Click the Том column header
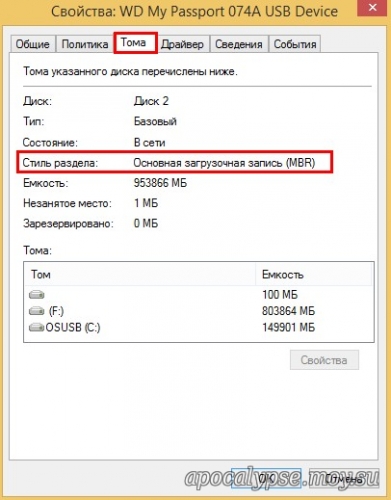Viewport: 391px width, 500px height. coord(140,274)
